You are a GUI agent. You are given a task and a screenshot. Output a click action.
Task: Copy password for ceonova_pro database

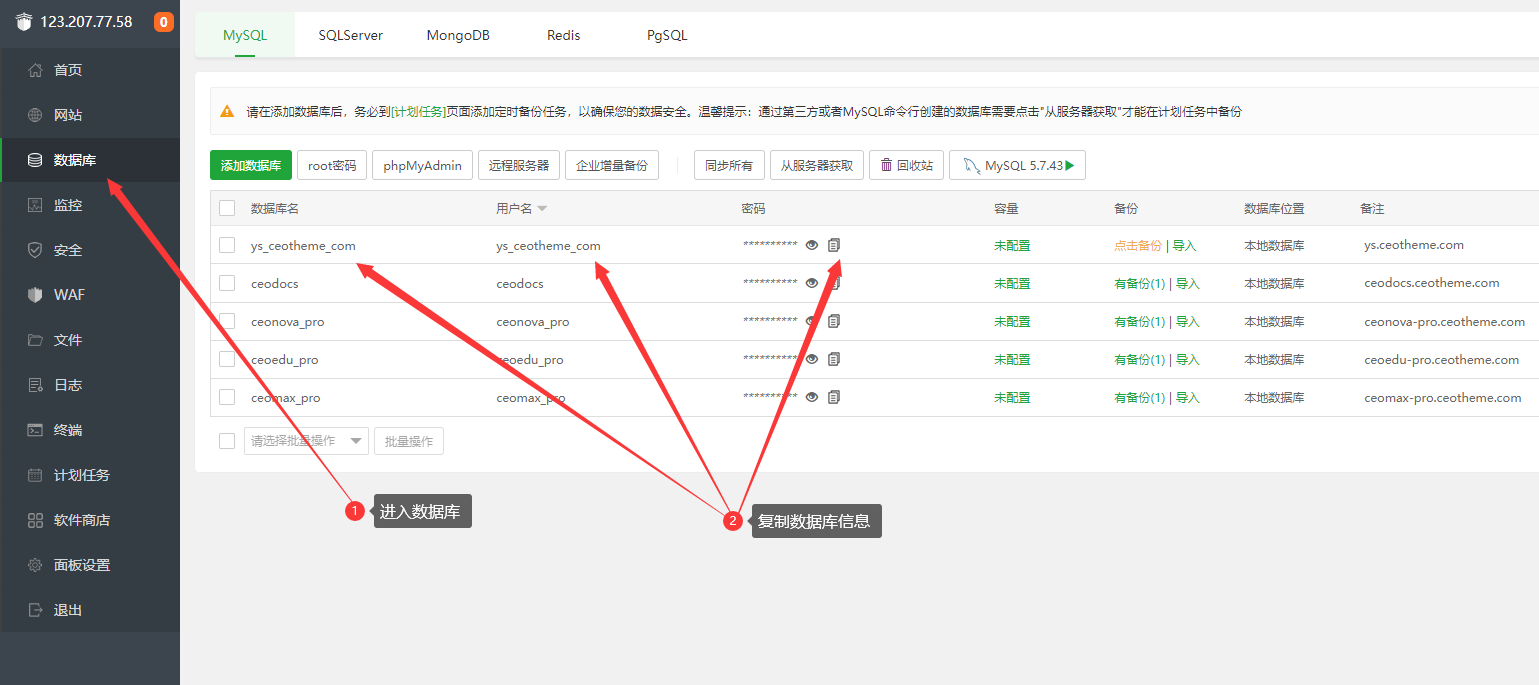click(834, 321)
